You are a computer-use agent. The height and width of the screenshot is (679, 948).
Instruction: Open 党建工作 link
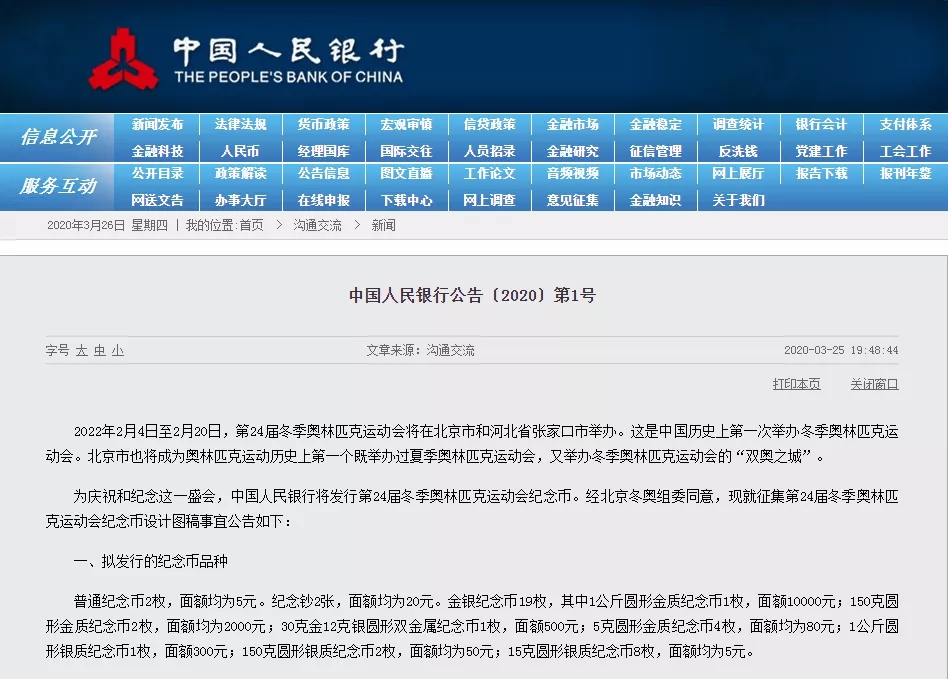(822, 151)
